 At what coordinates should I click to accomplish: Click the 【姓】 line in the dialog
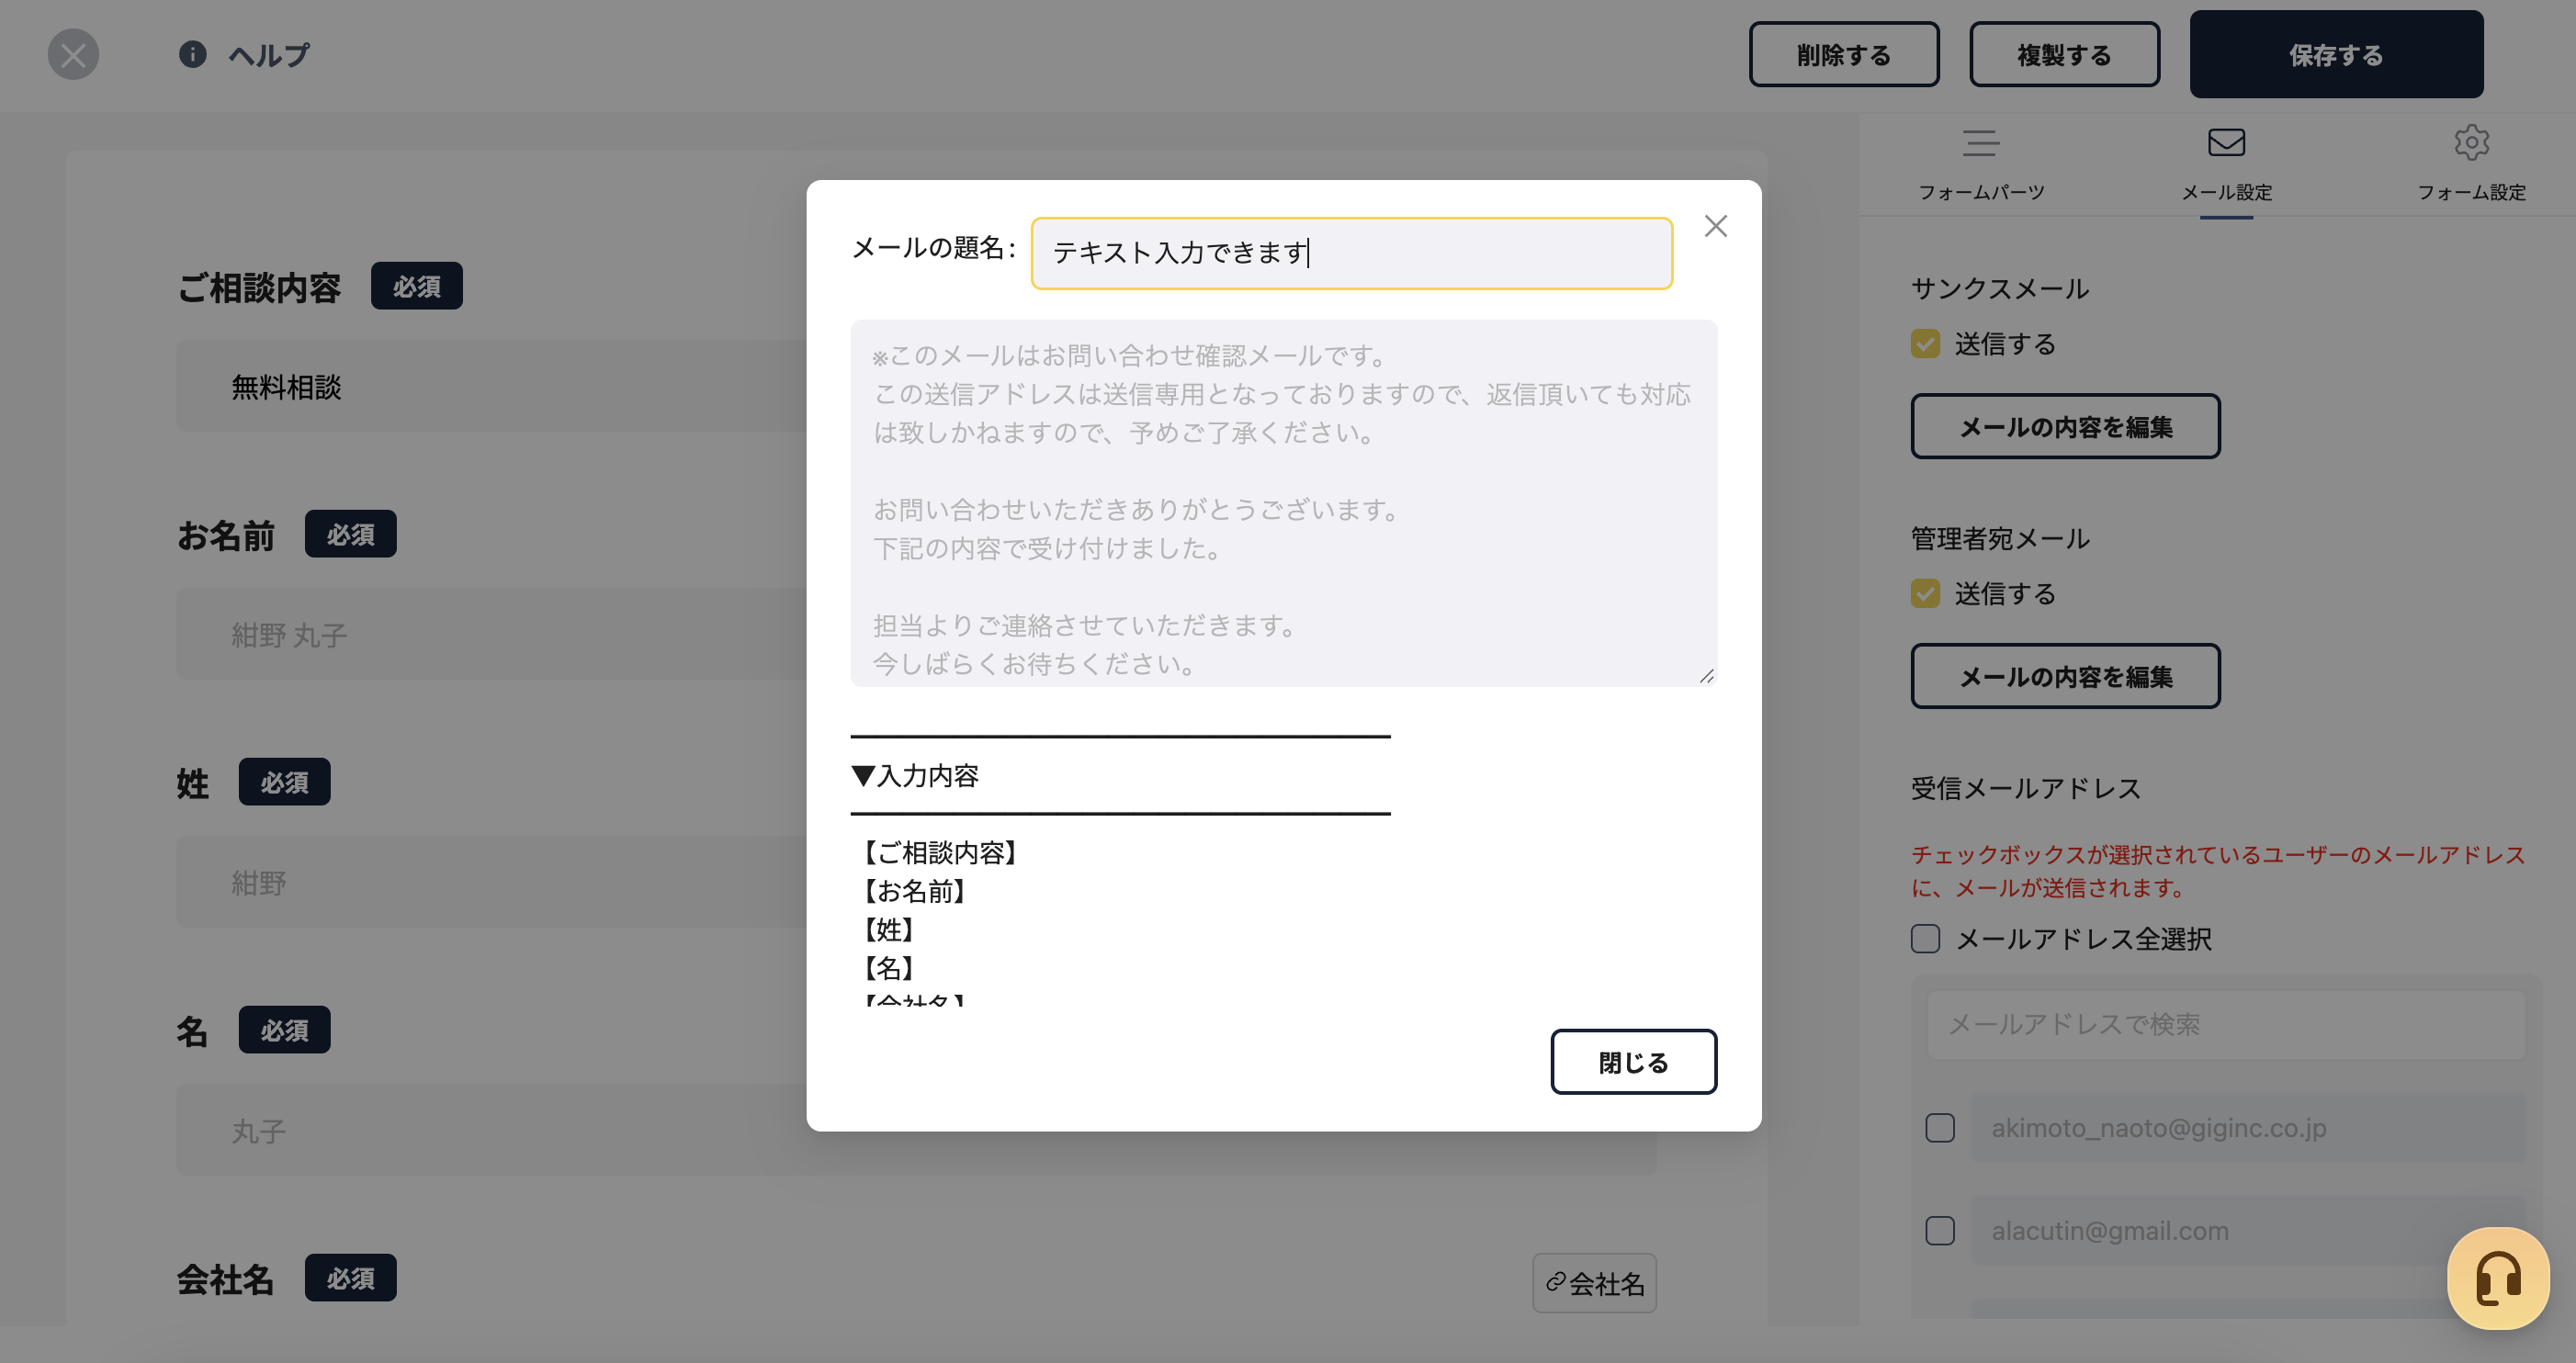(888, 930)
